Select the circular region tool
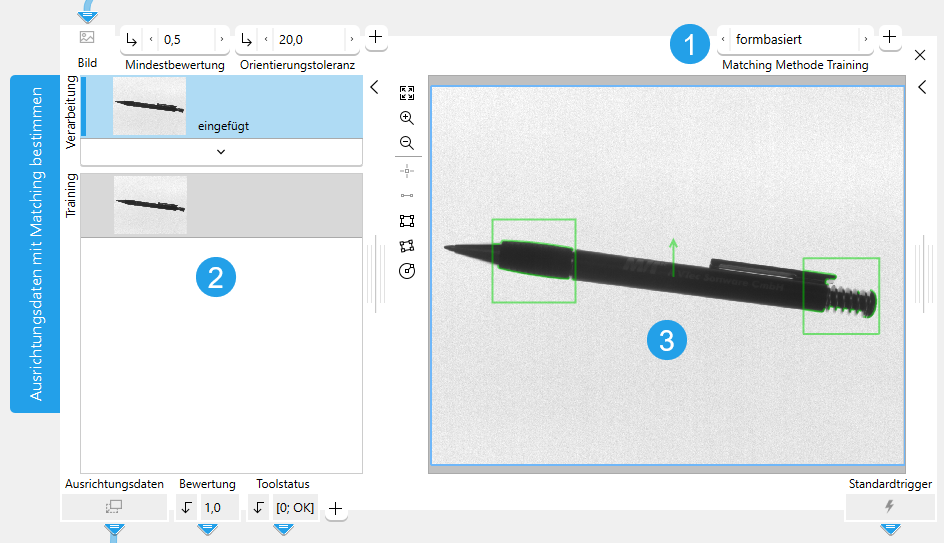 [x=407, y=271]
